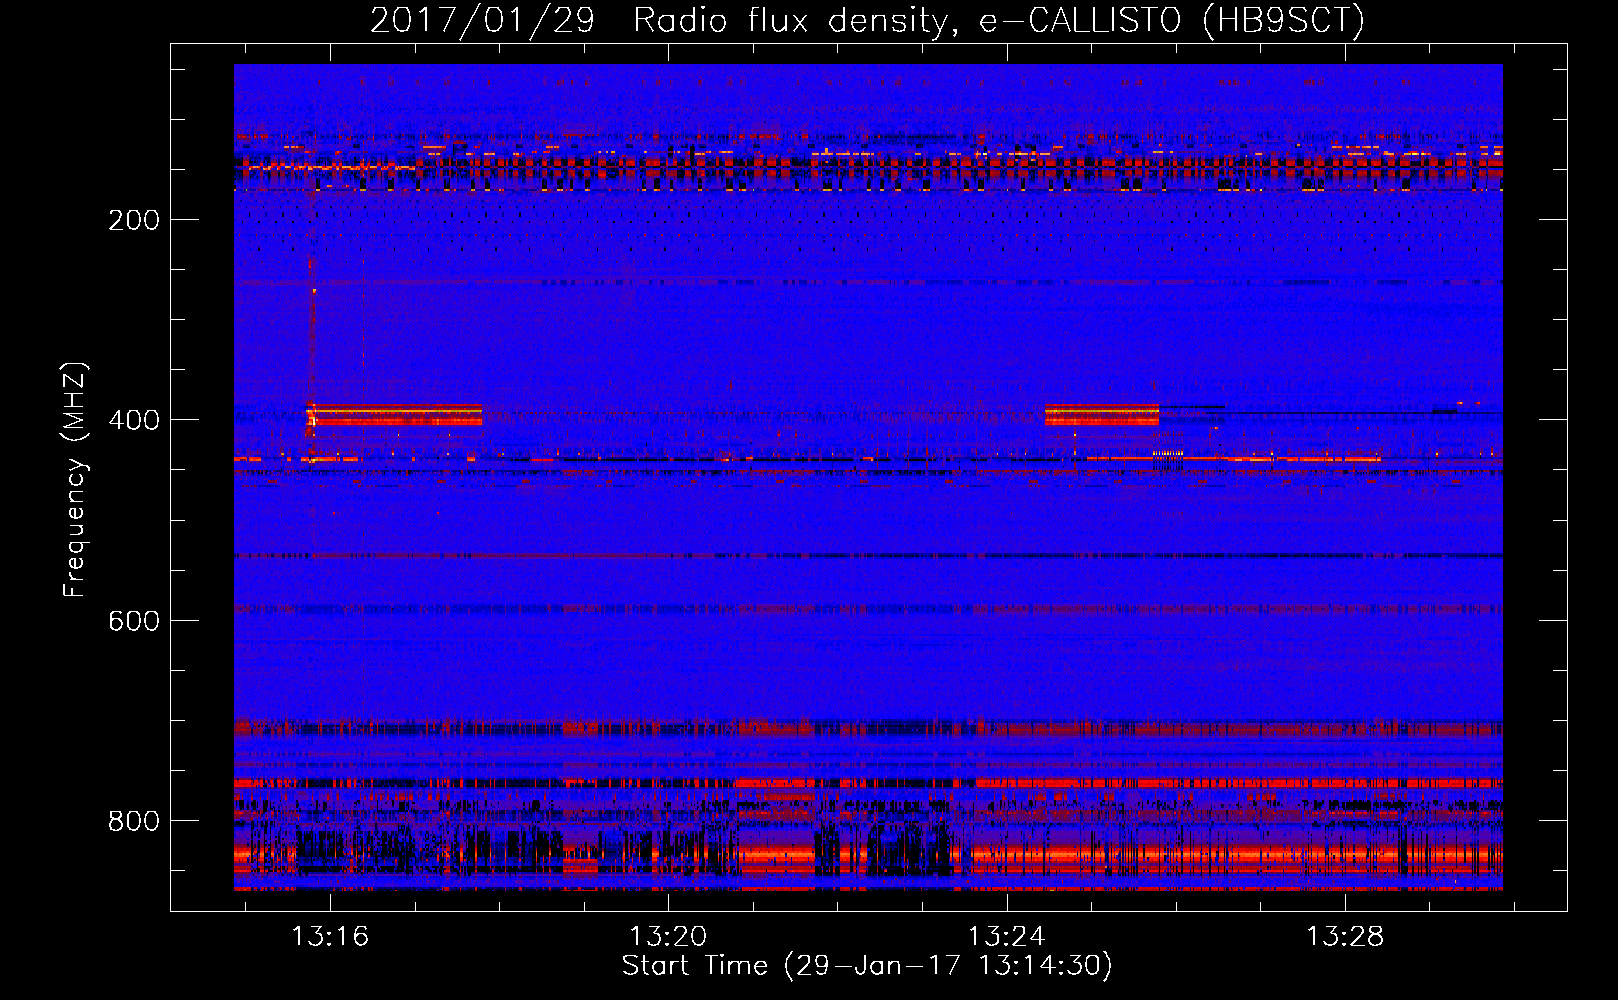Click the 600 frequency tick label
This screenshot has width=1618, height=1000.
134,621
